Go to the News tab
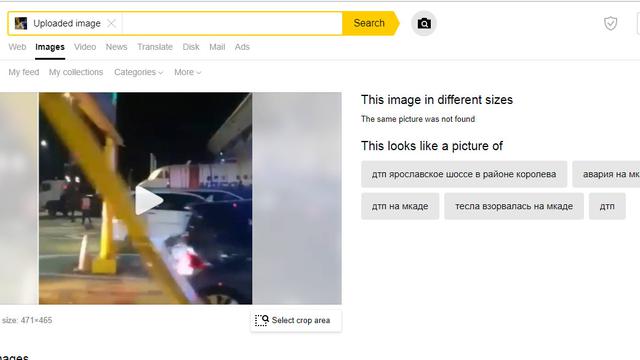The width and height of the screenshot is (640, 360). tap(116, 47)
